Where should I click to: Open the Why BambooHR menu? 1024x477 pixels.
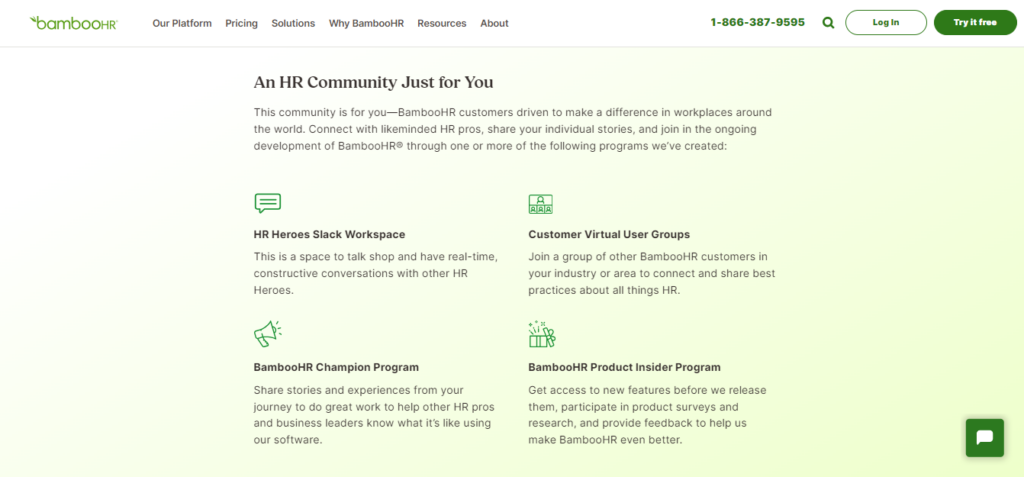coord(366,24)
